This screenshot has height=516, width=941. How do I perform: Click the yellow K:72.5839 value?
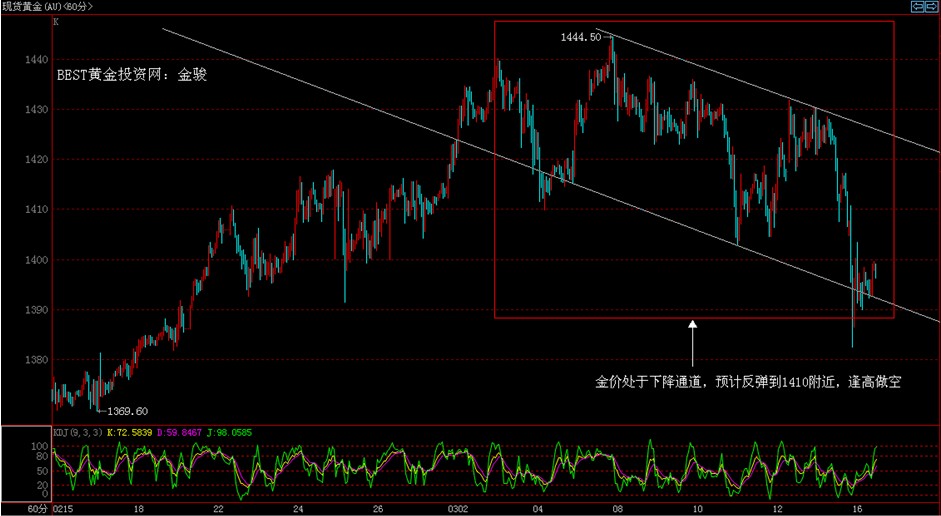pos(130,432)
